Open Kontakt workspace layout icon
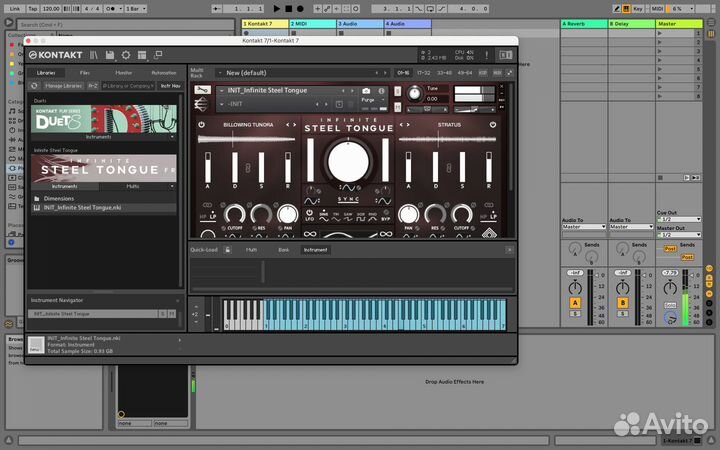Viewport: 720px width, 450px height. coord(142,55)
